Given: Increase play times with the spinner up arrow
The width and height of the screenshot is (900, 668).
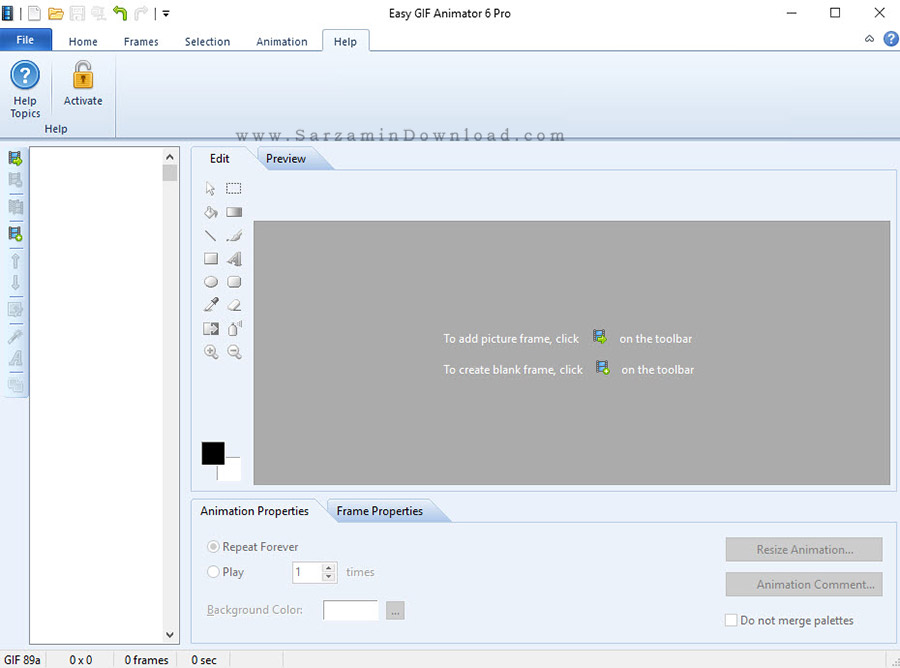Looking at the screenshot, I should pos(329,568).
